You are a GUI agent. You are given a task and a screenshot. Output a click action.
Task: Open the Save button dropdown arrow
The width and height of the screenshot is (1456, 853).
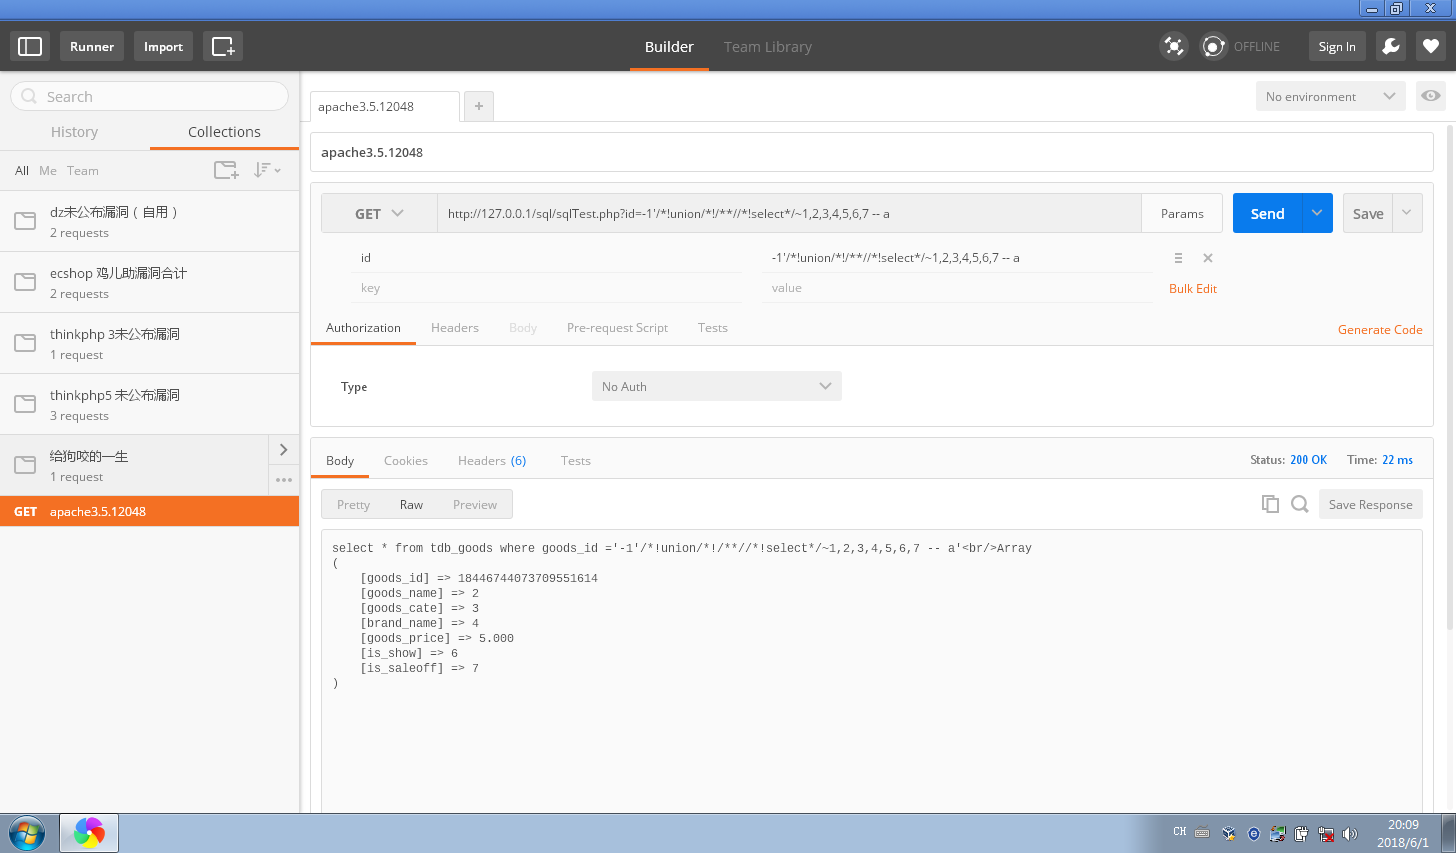1407,213
